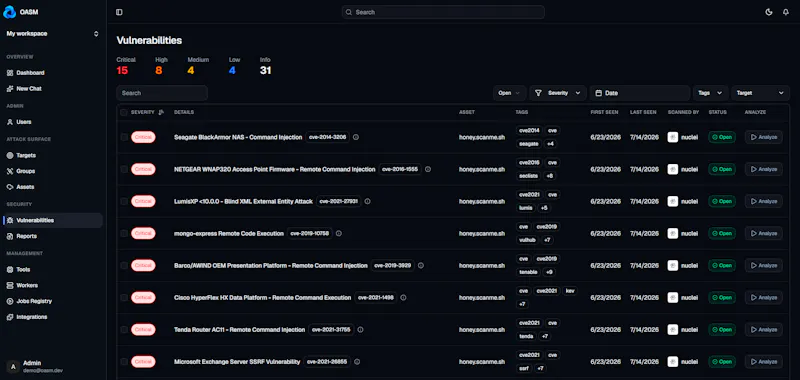The height and width of the screenshot is (380, 800).
Task: Open Tools in the sidebar
Action: click(53, 270)
